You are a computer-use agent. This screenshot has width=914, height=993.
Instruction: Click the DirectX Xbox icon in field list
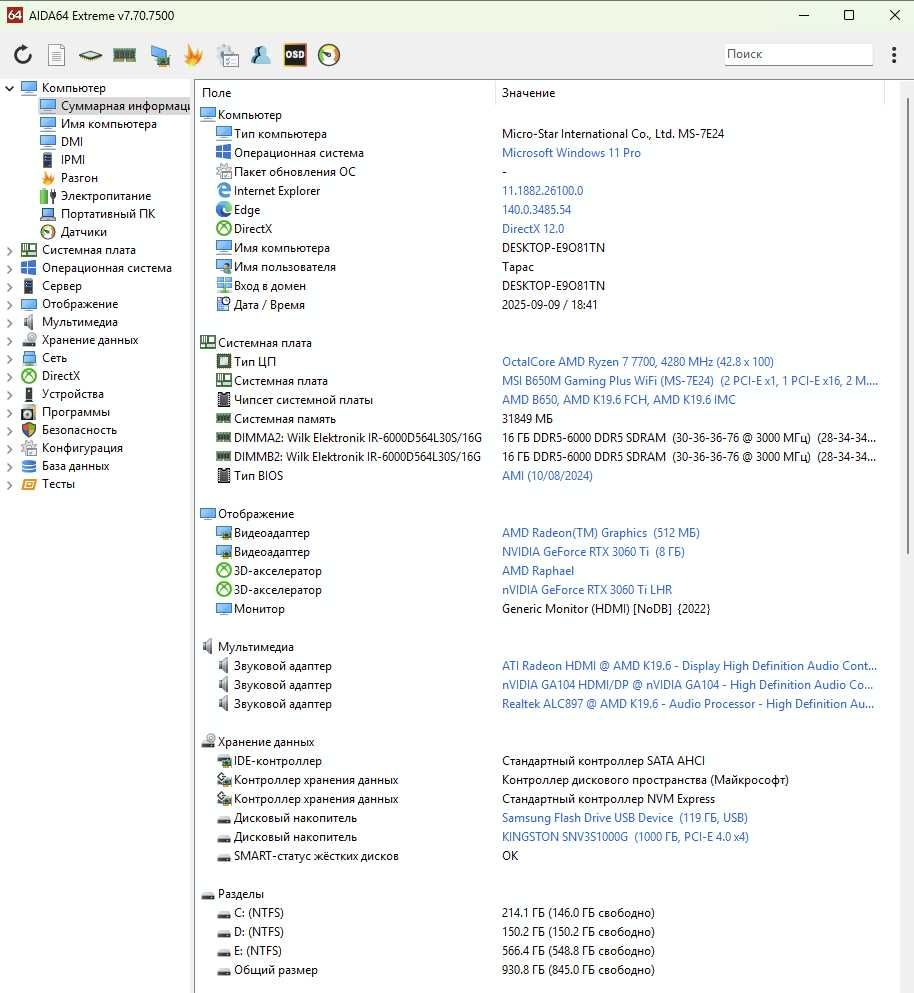click(224, 228)
